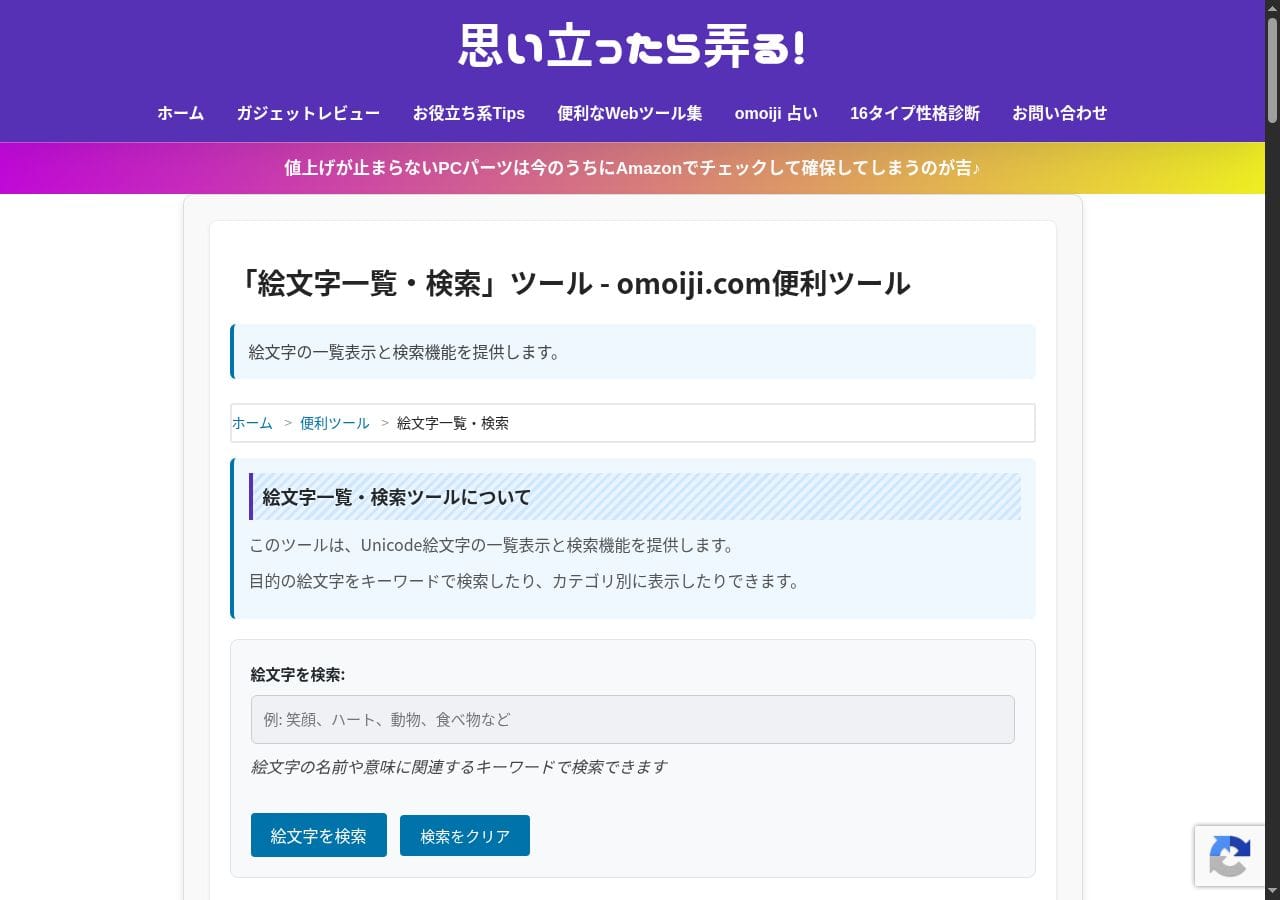This screenshot has width=1280, height=900.
Task: Click the site logo title 思い立ったら弄る!
Action: point(632,47)
